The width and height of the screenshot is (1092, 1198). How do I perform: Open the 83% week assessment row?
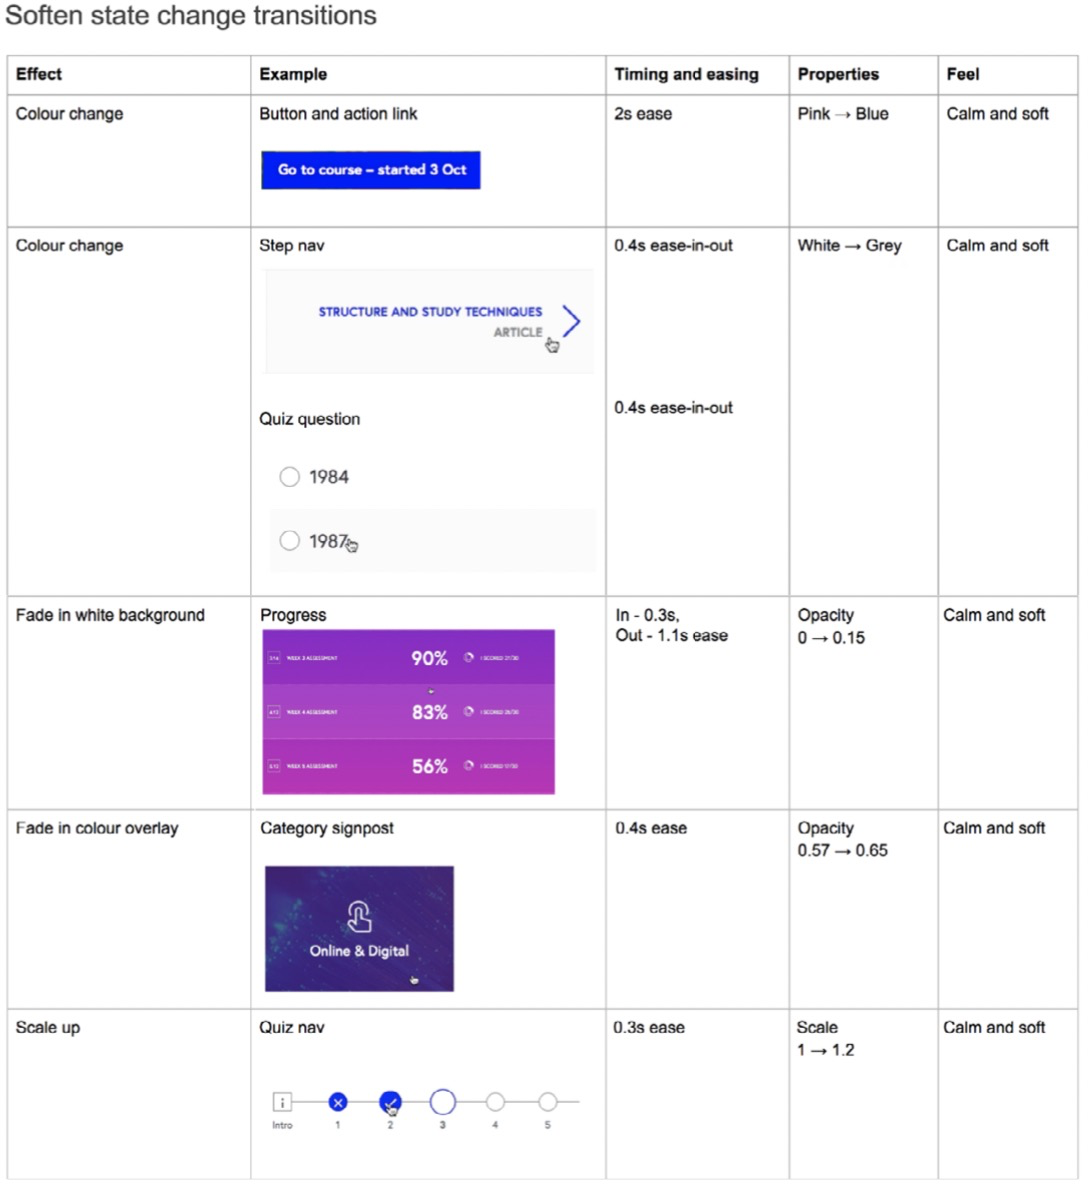(409, 712)
